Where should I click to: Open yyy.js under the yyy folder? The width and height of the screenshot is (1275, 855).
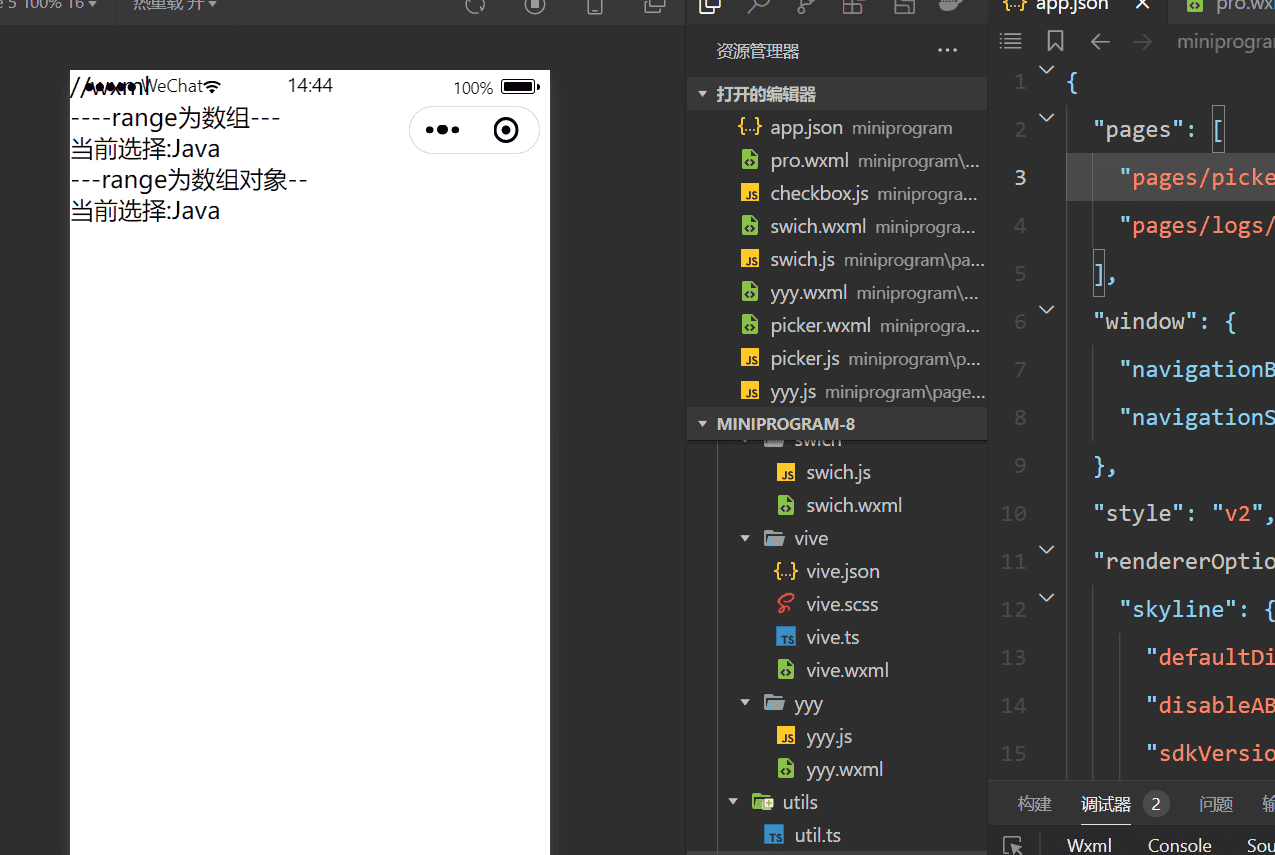[x=829, y=736]
